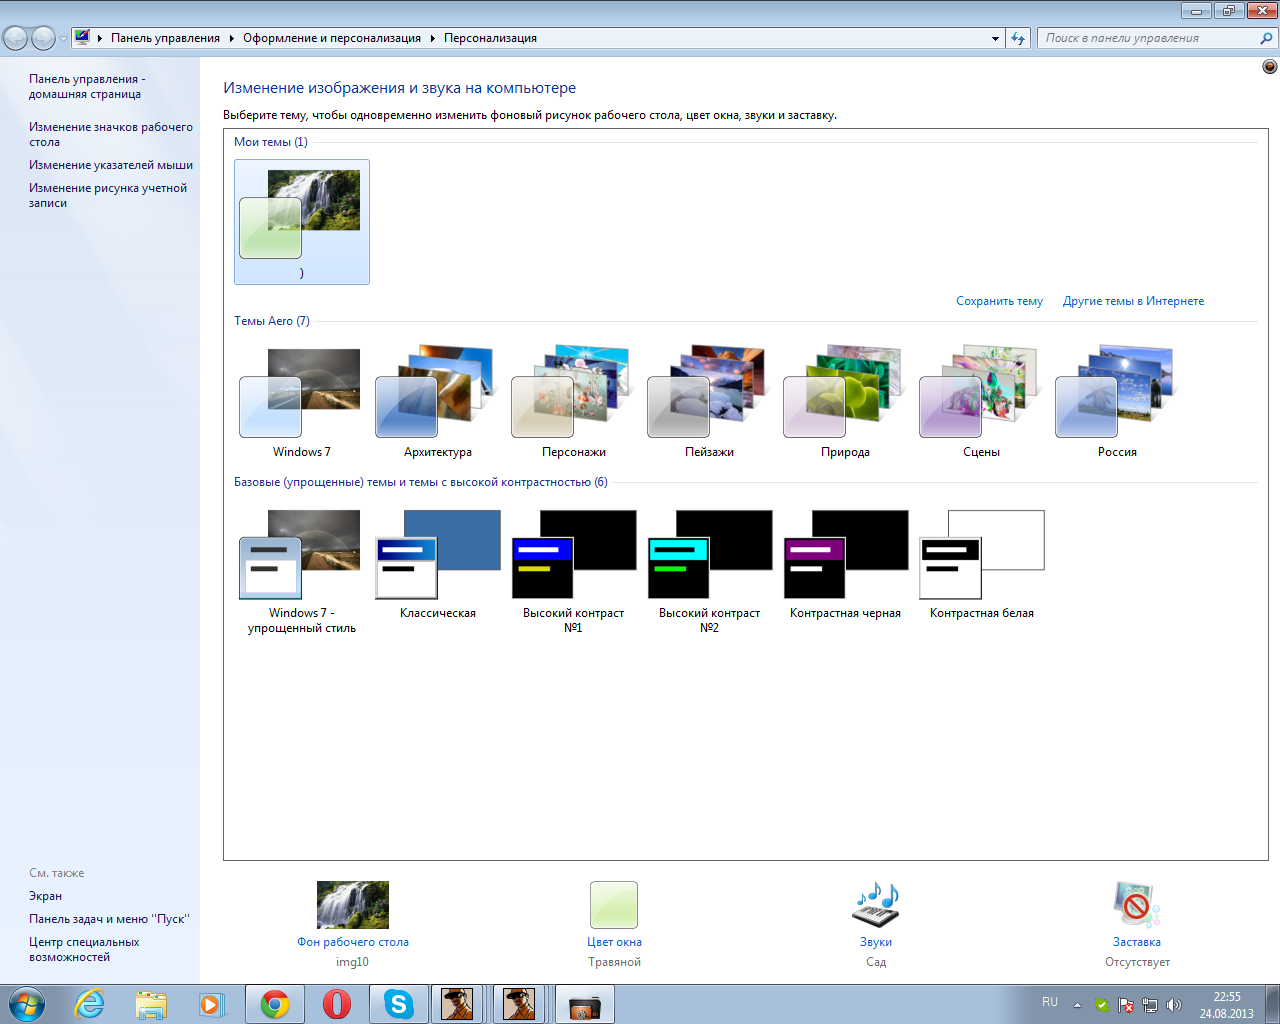Click Персонализация breadcrumb segment
Image resolution: width=1280 pixels, height=1024 pixels.
tap(490, 38)
